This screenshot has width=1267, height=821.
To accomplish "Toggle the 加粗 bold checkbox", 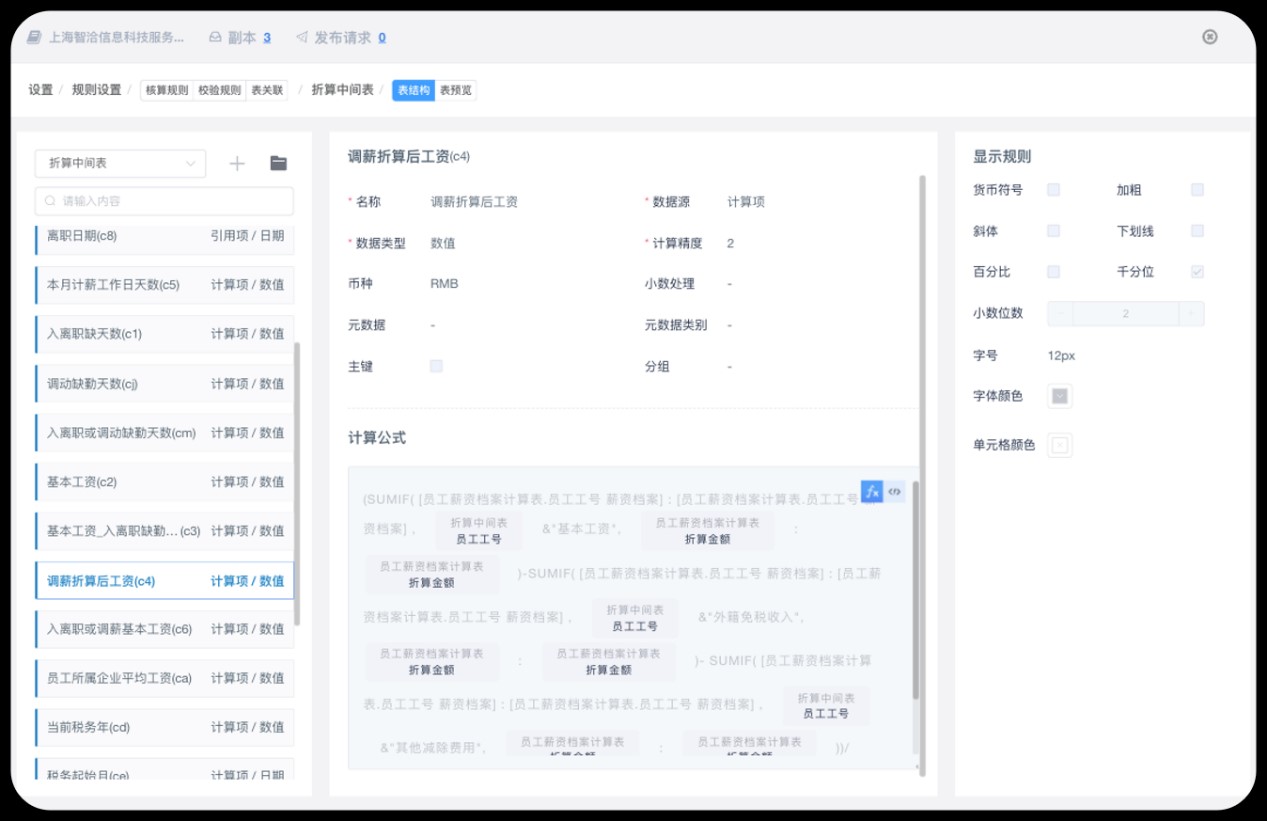I will [1197, 190].
